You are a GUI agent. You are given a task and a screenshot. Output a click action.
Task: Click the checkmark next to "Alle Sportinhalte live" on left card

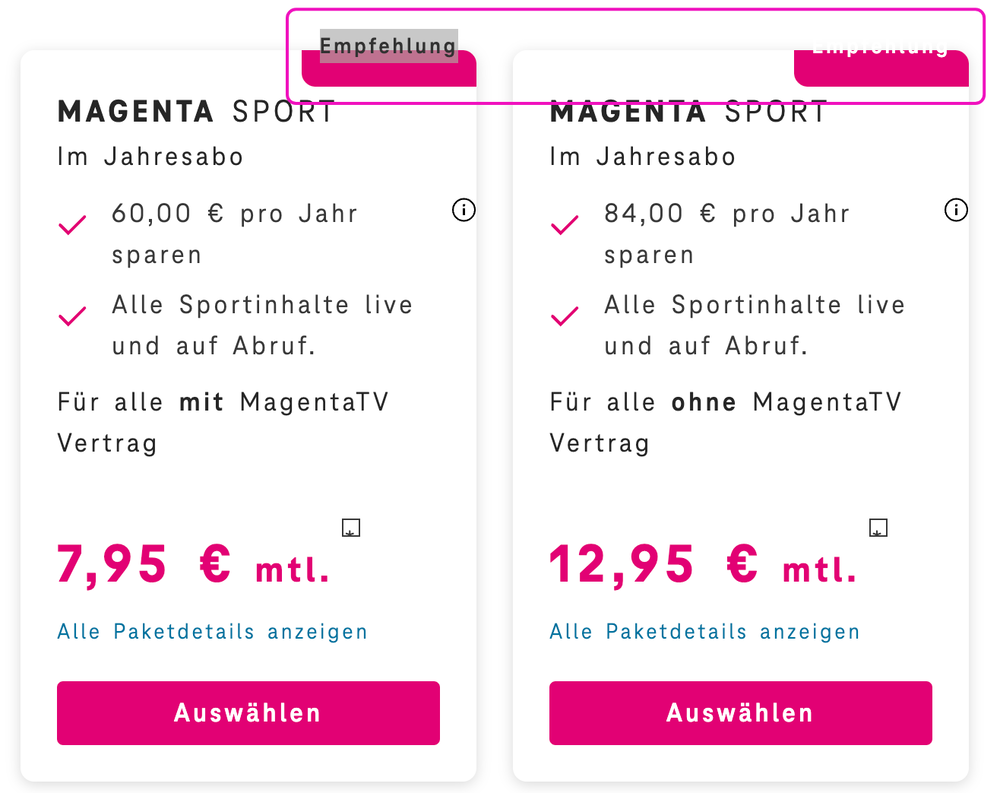(72, 316)
